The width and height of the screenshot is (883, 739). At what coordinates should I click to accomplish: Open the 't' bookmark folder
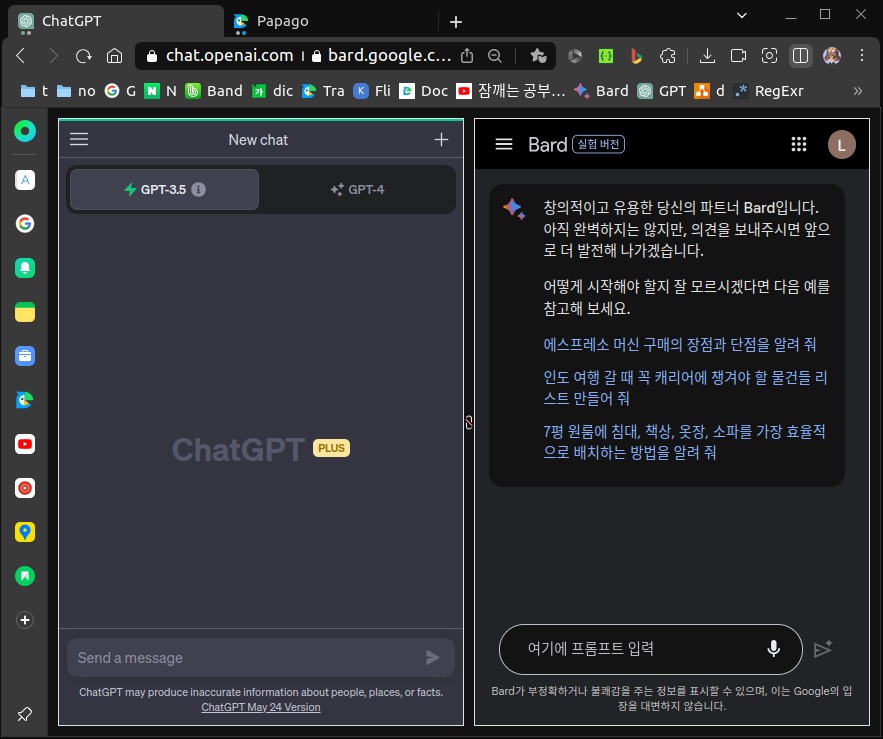click(34, 91)
